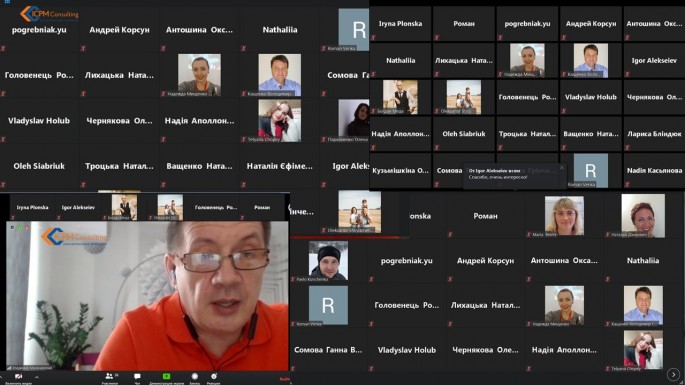Image resolution: width=685 pixels, height=385 pixels.
Task: Click Oleh Siabriuk tile in left gallery
Action: click(x=39, y=166)
